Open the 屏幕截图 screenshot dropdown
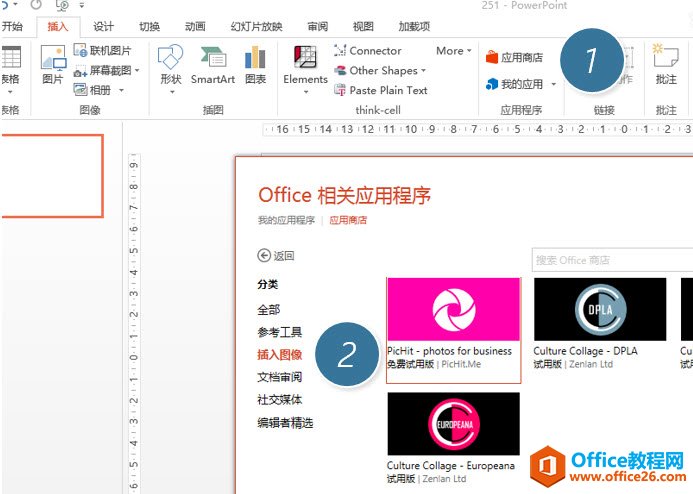Image resolution: width=693 pixels, height=494 pixels. (x=107, y=70)
